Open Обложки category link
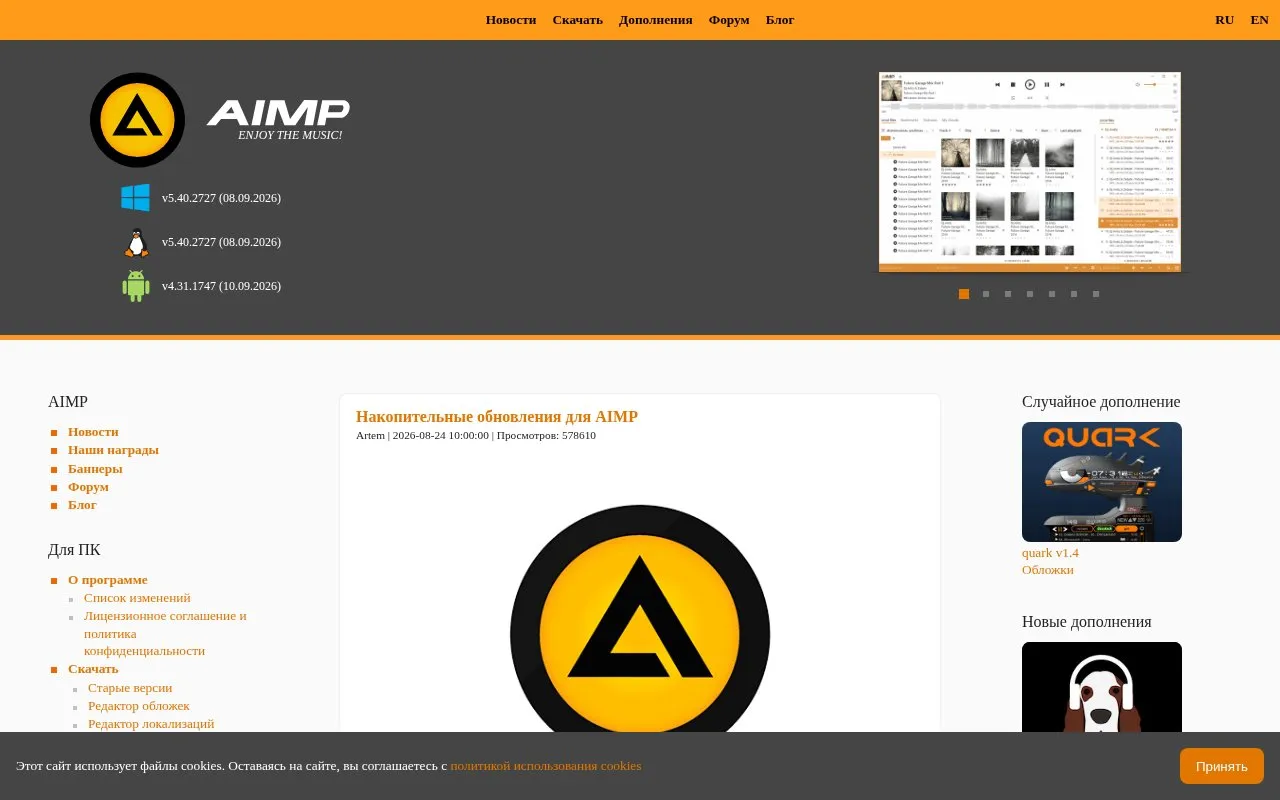The width and height of the screenshot is (1280, 800). (1048, 570)
